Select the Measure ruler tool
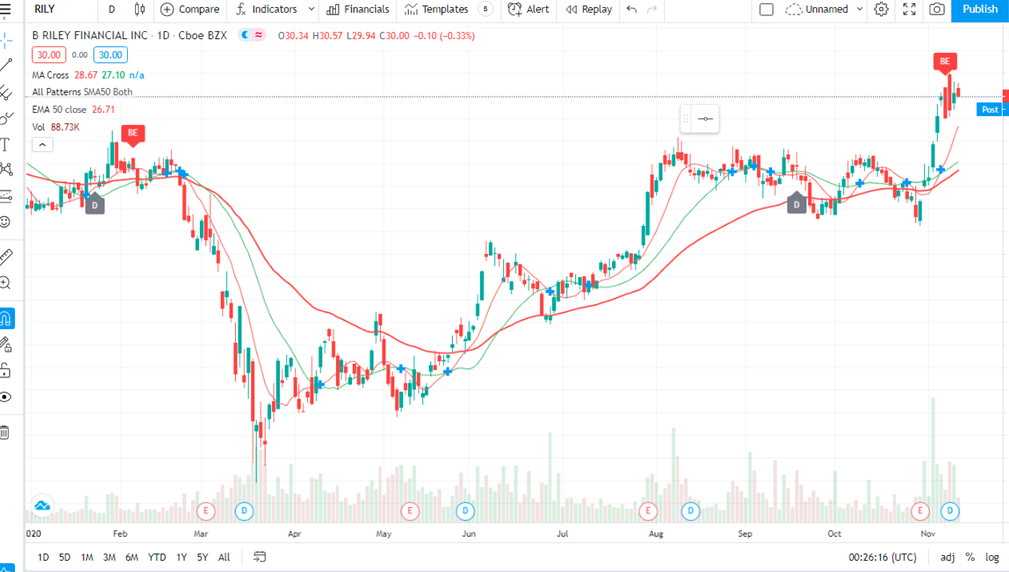Screen dimensions: 1009x572 pos(6,256)
